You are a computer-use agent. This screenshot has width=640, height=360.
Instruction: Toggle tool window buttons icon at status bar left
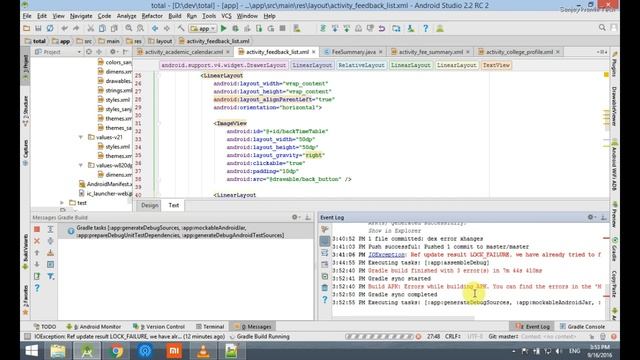(27, 337)
